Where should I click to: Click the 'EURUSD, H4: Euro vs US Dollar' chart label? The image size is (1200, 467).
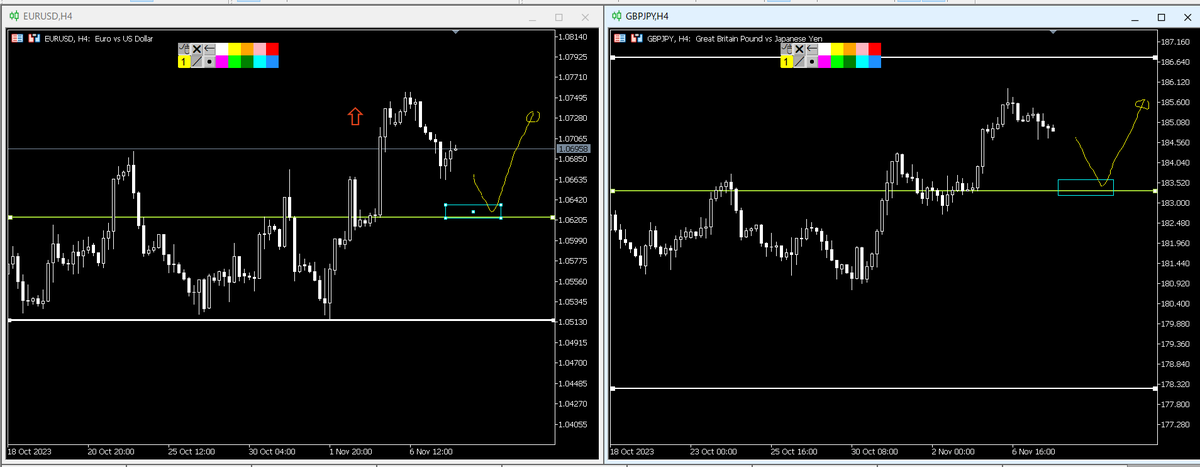98,38
